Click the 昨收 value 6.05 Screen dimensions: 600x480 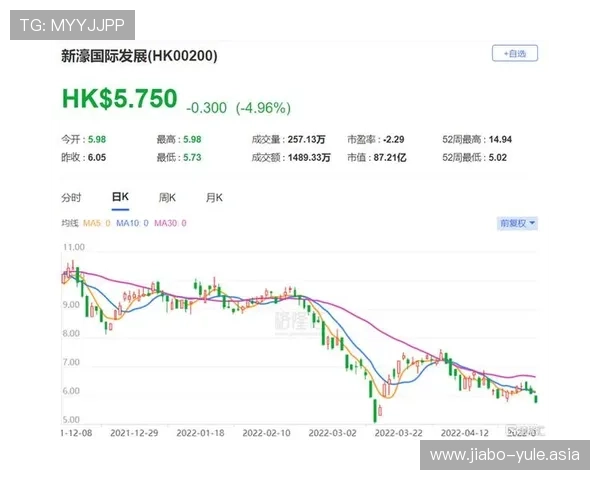[97, 157]
